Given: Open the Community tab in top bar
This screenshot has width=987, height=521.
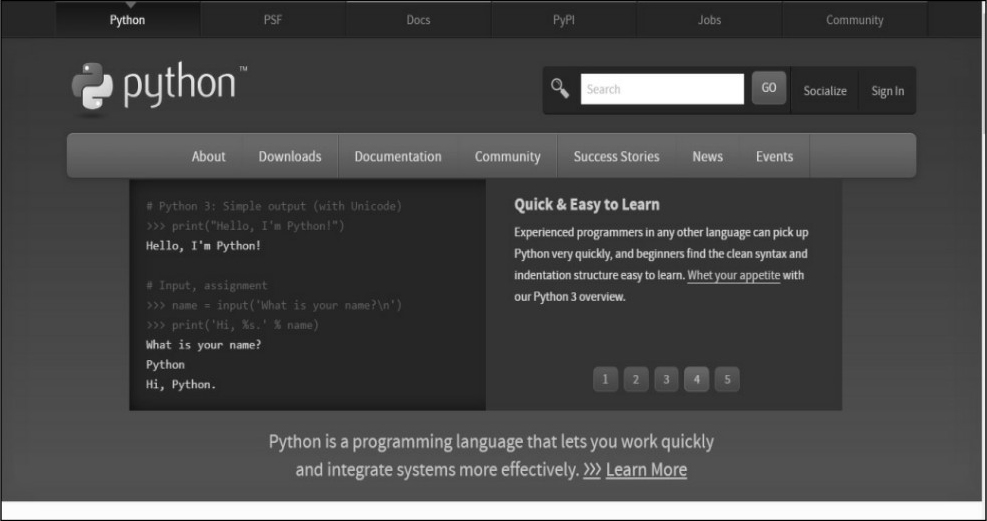Looking at the screenshot, I should tap(854, 20).
